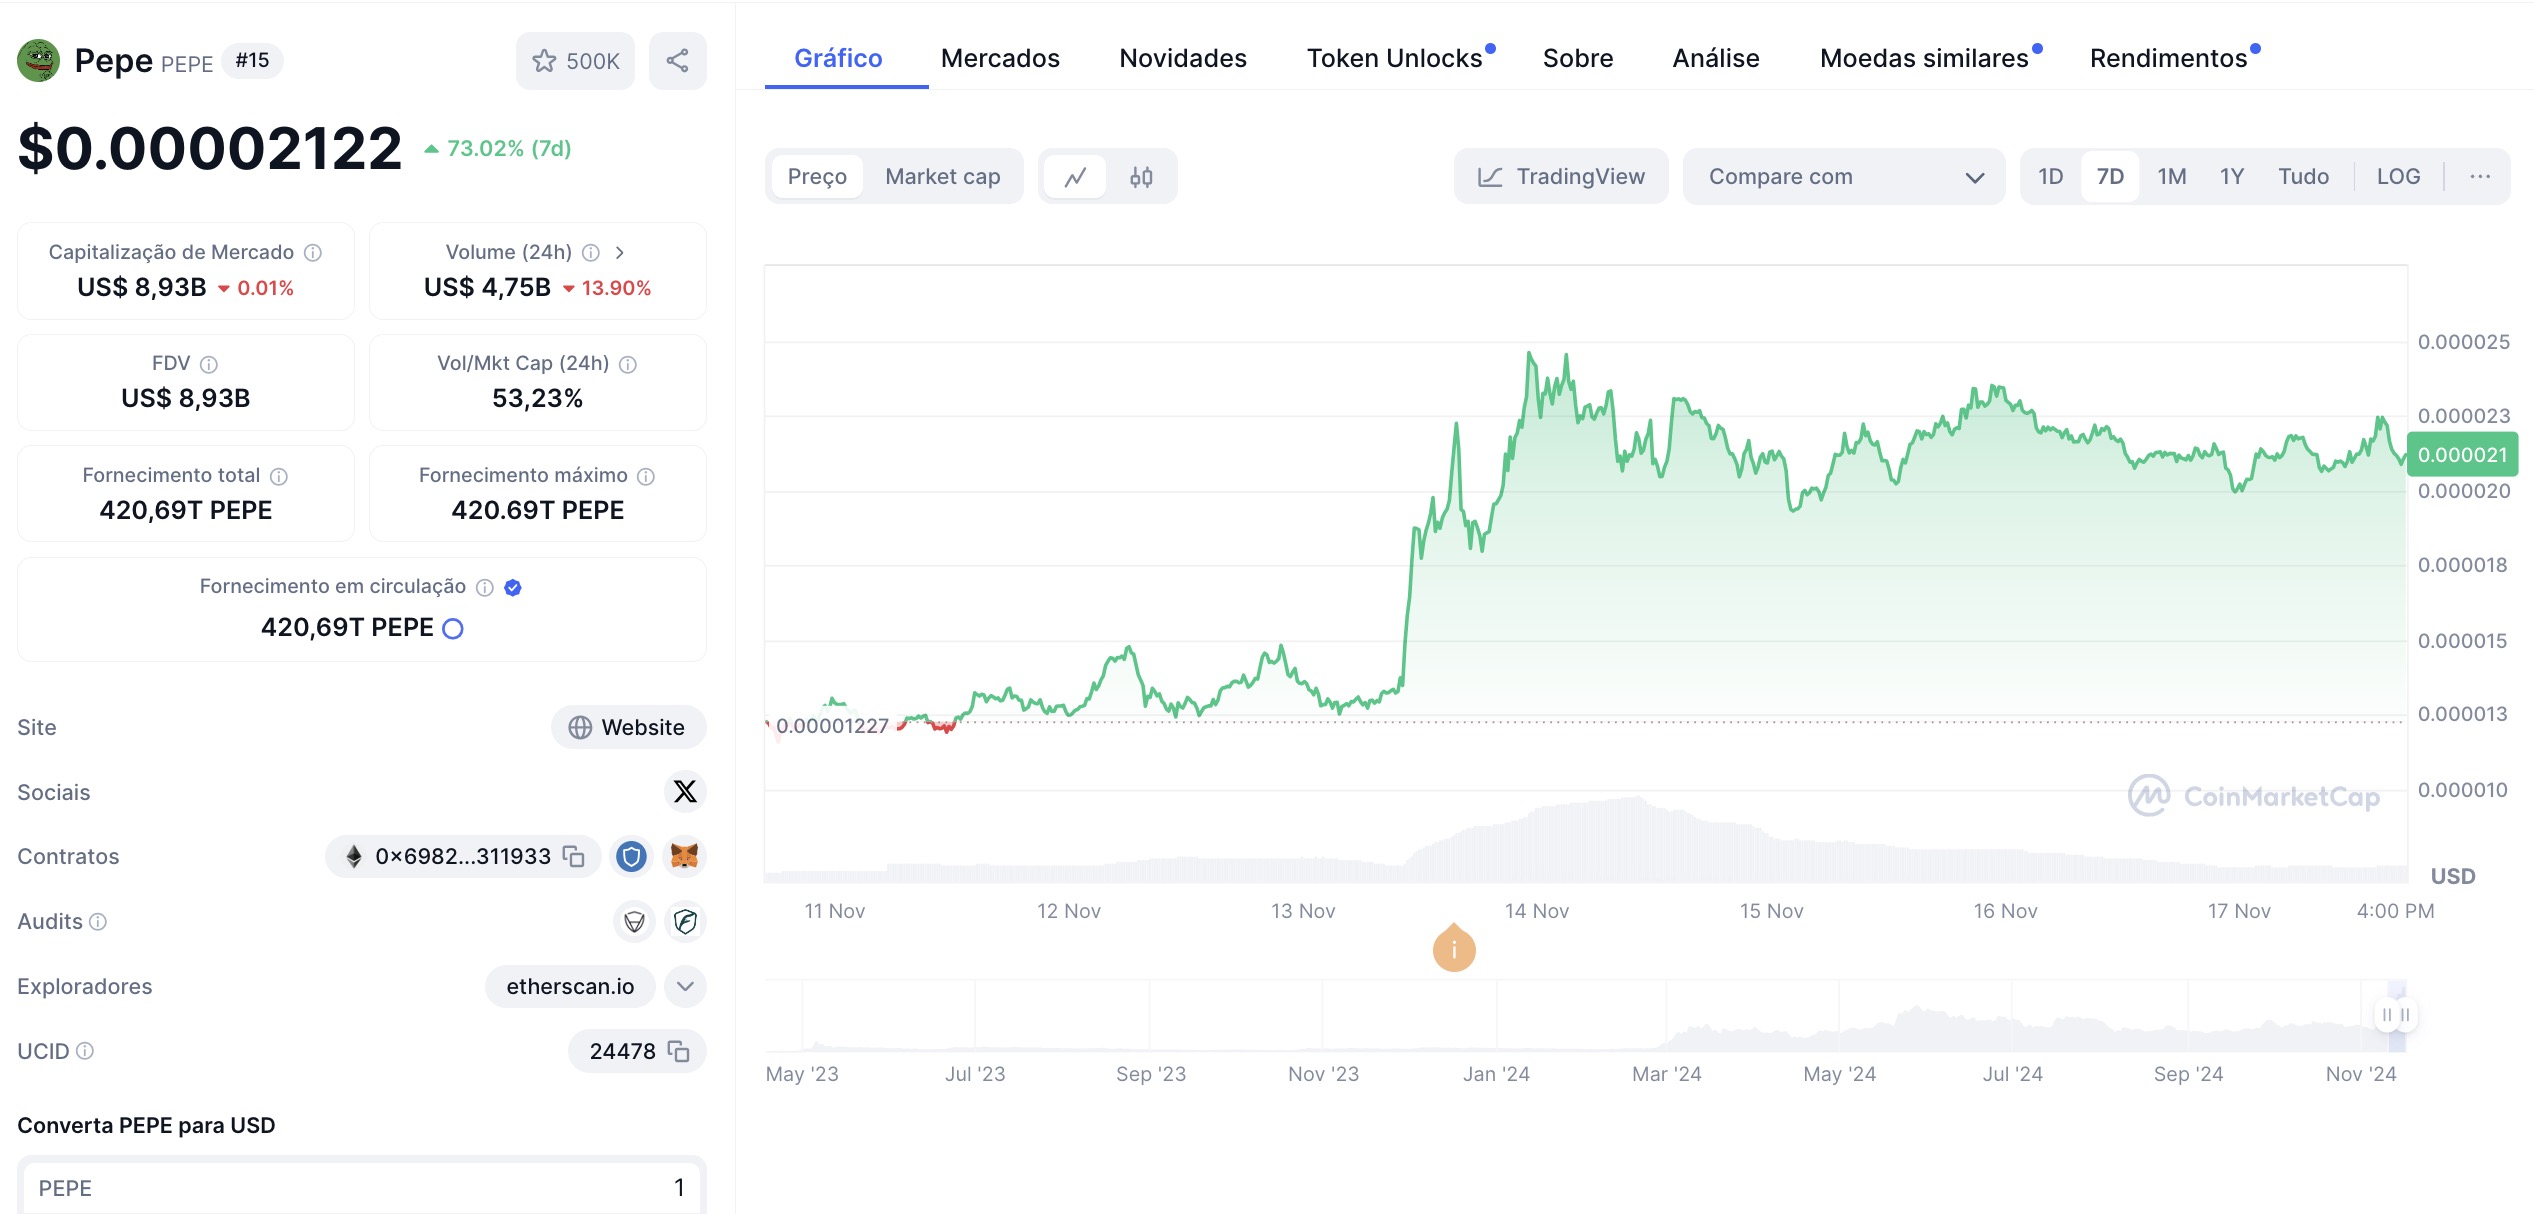
Task: Click the orange info event marker
Action: click(x=1454, y=948)
